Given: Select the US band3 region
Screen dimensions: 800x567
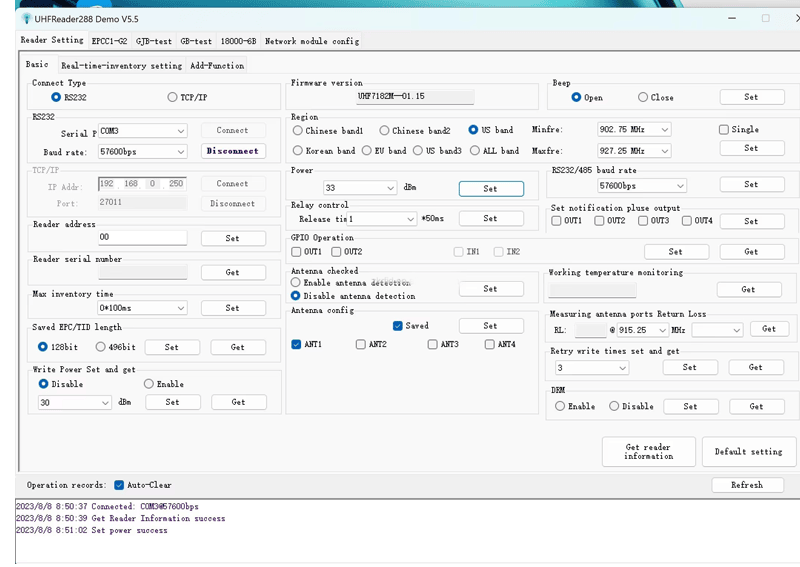Looking at the screenshot, I should (437, 151).
